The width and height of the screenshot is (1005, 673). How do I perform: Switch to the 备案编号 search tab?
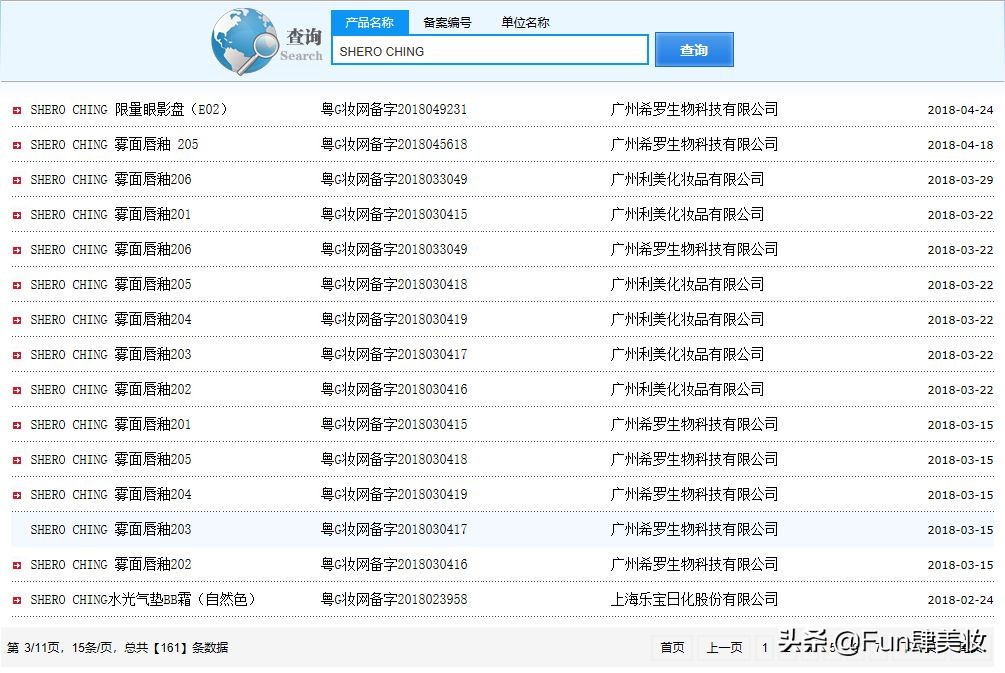tap(447, 22)
